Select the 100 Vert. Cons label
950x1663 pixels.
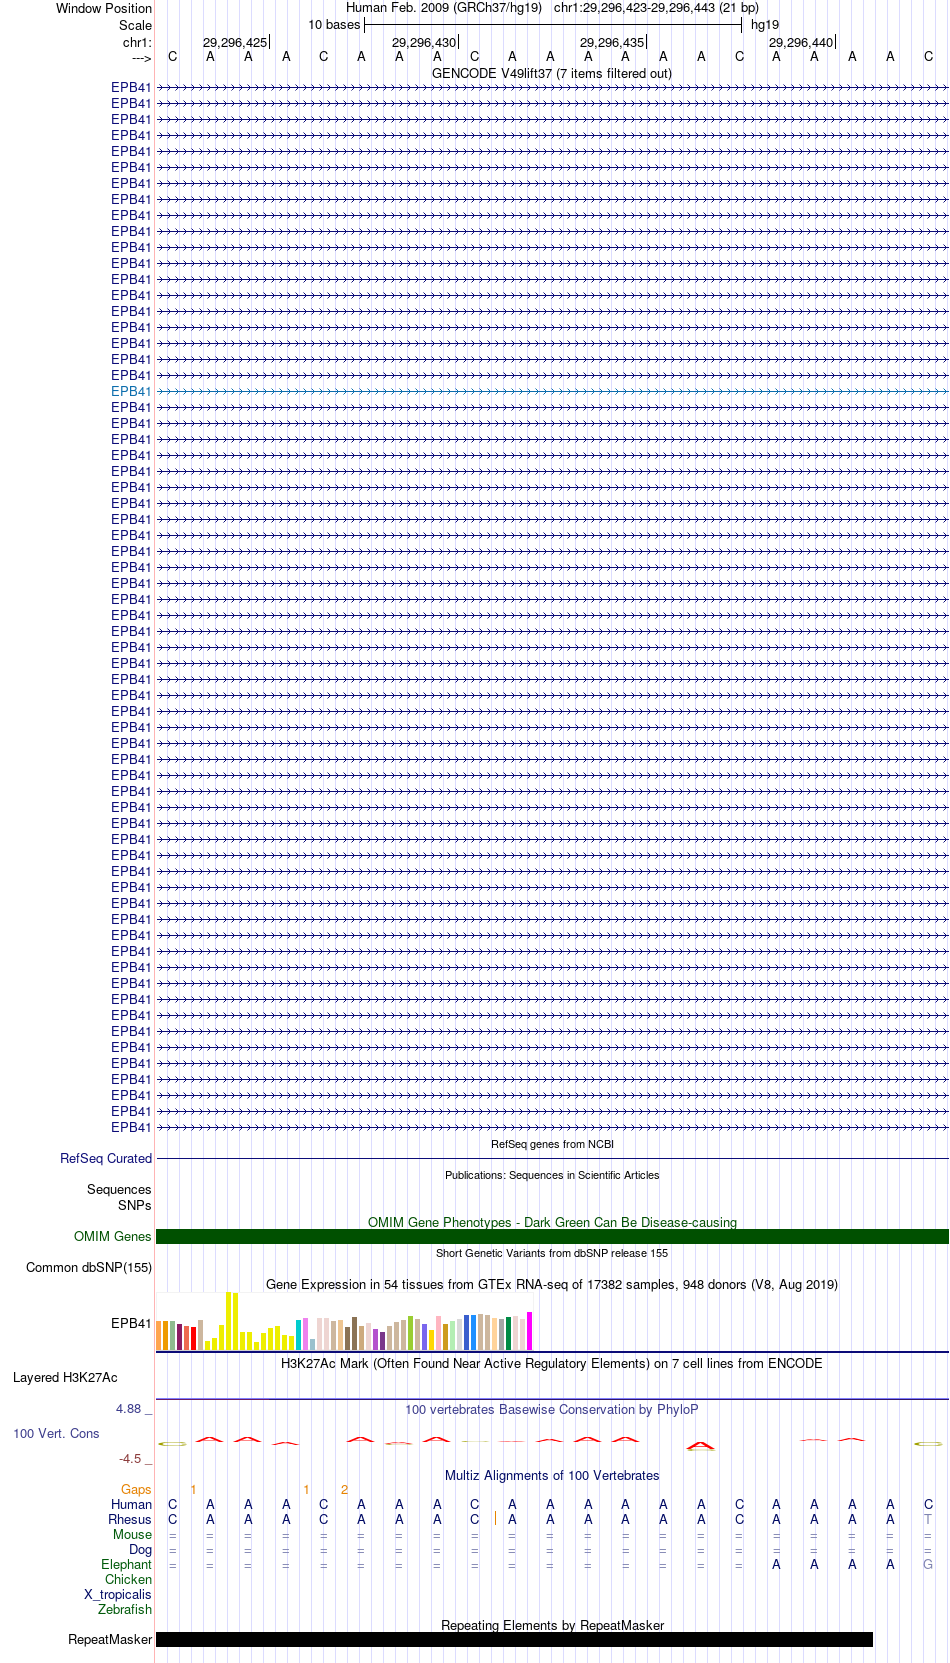pos(56,1433)
